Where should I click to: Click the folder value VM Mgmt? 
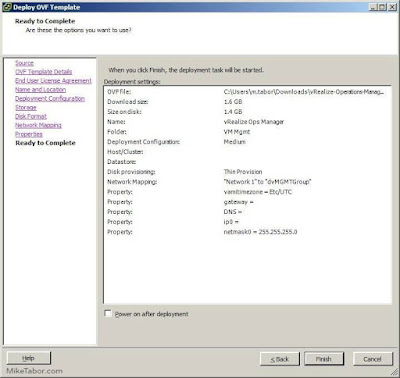(x=237, y=132)
